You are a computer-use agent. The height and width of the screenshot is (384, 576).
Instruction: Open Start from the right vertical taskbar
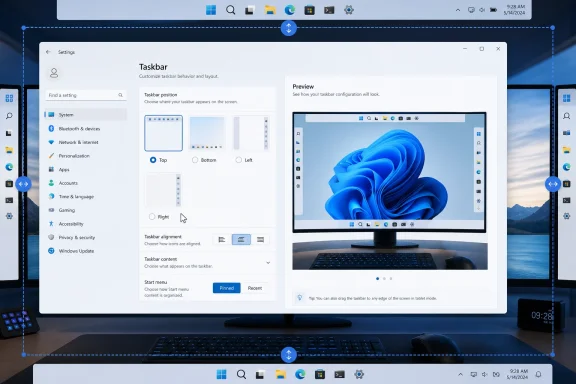click(567, 98)
